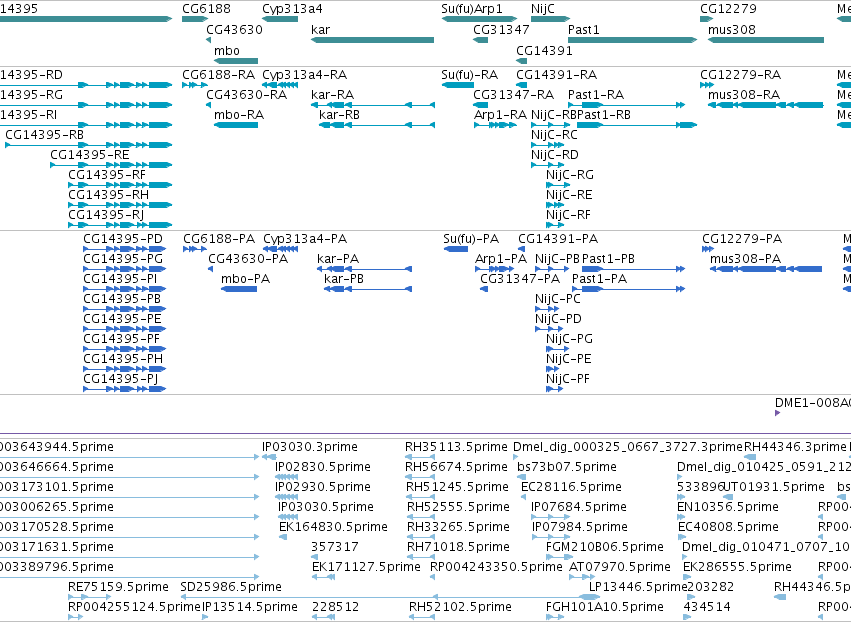
Task: Select the Arp1-PA protein label
Action: [501, 259]
